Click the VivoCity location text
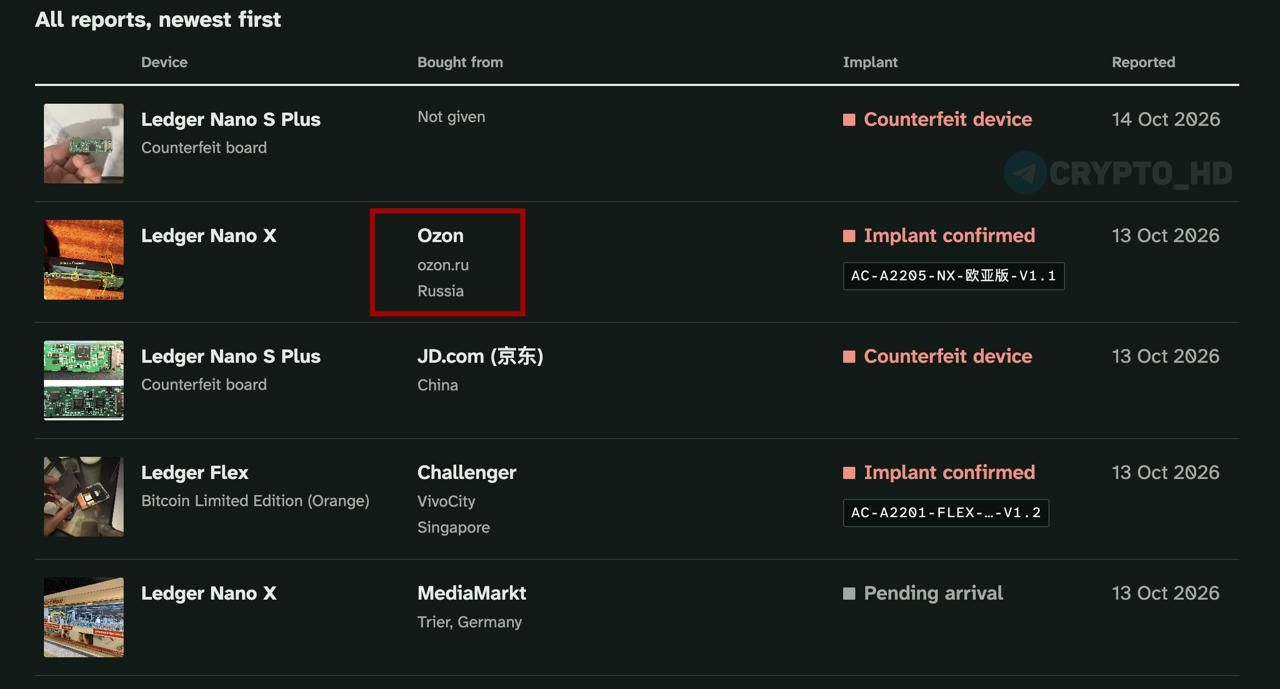1280x689 pixels. [x=446, y=501]
